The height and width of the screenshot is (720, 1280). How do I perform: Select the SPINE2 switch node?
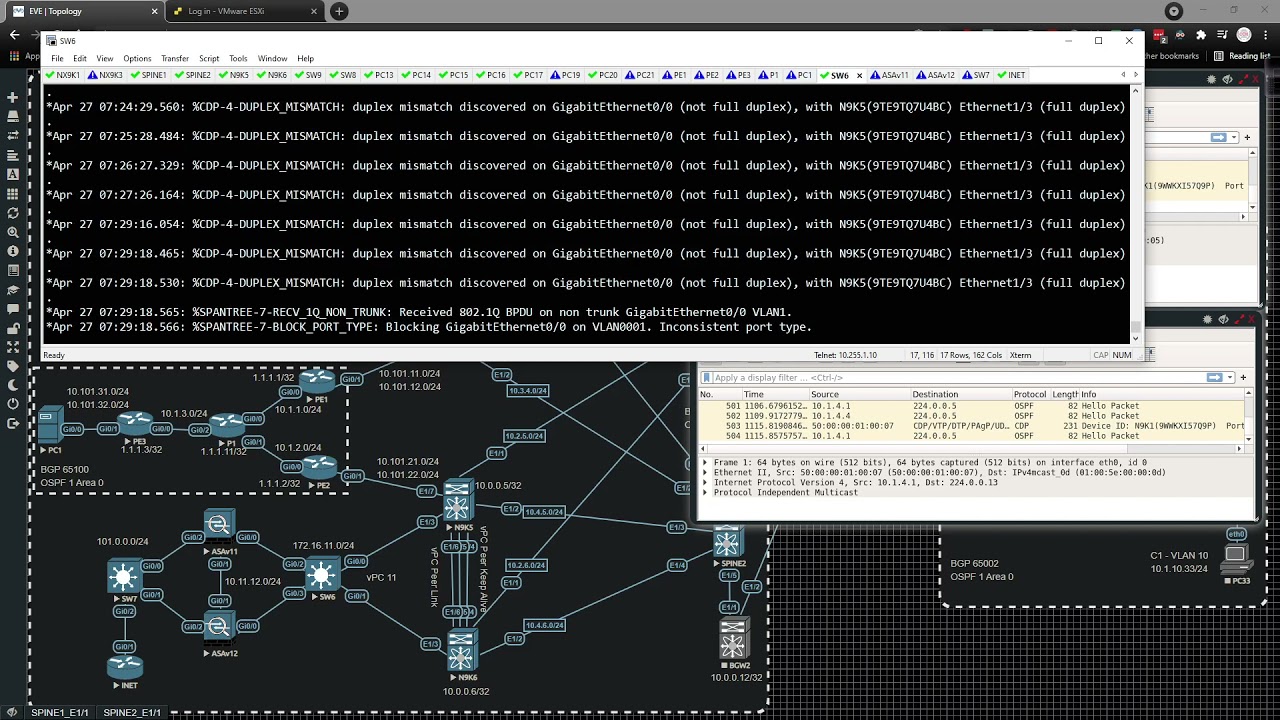point(727,543)
